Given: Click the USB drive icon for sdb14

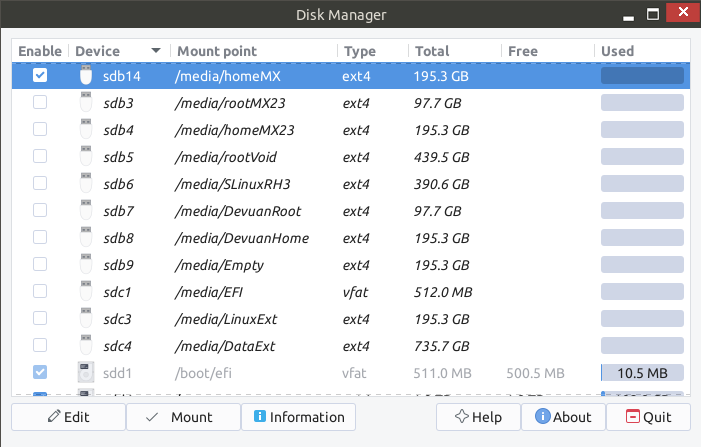Looking at the screenshot, I should (86, 75).
